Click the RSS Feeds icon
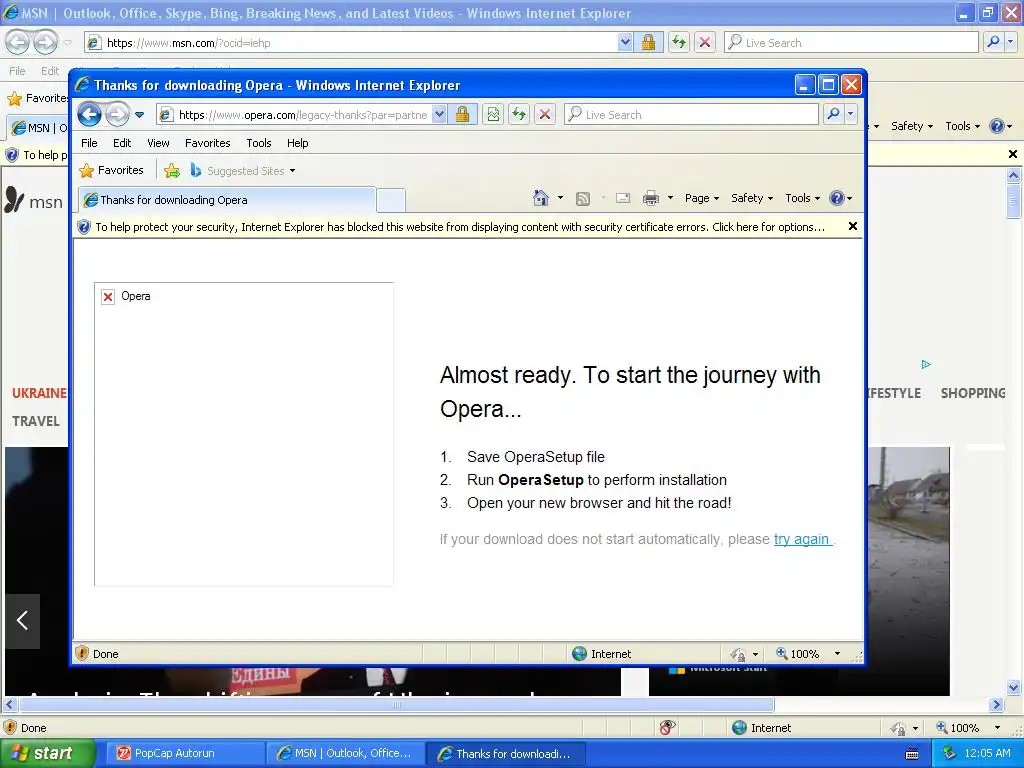The image size is (1024, 768). click(x=583, y=199)
